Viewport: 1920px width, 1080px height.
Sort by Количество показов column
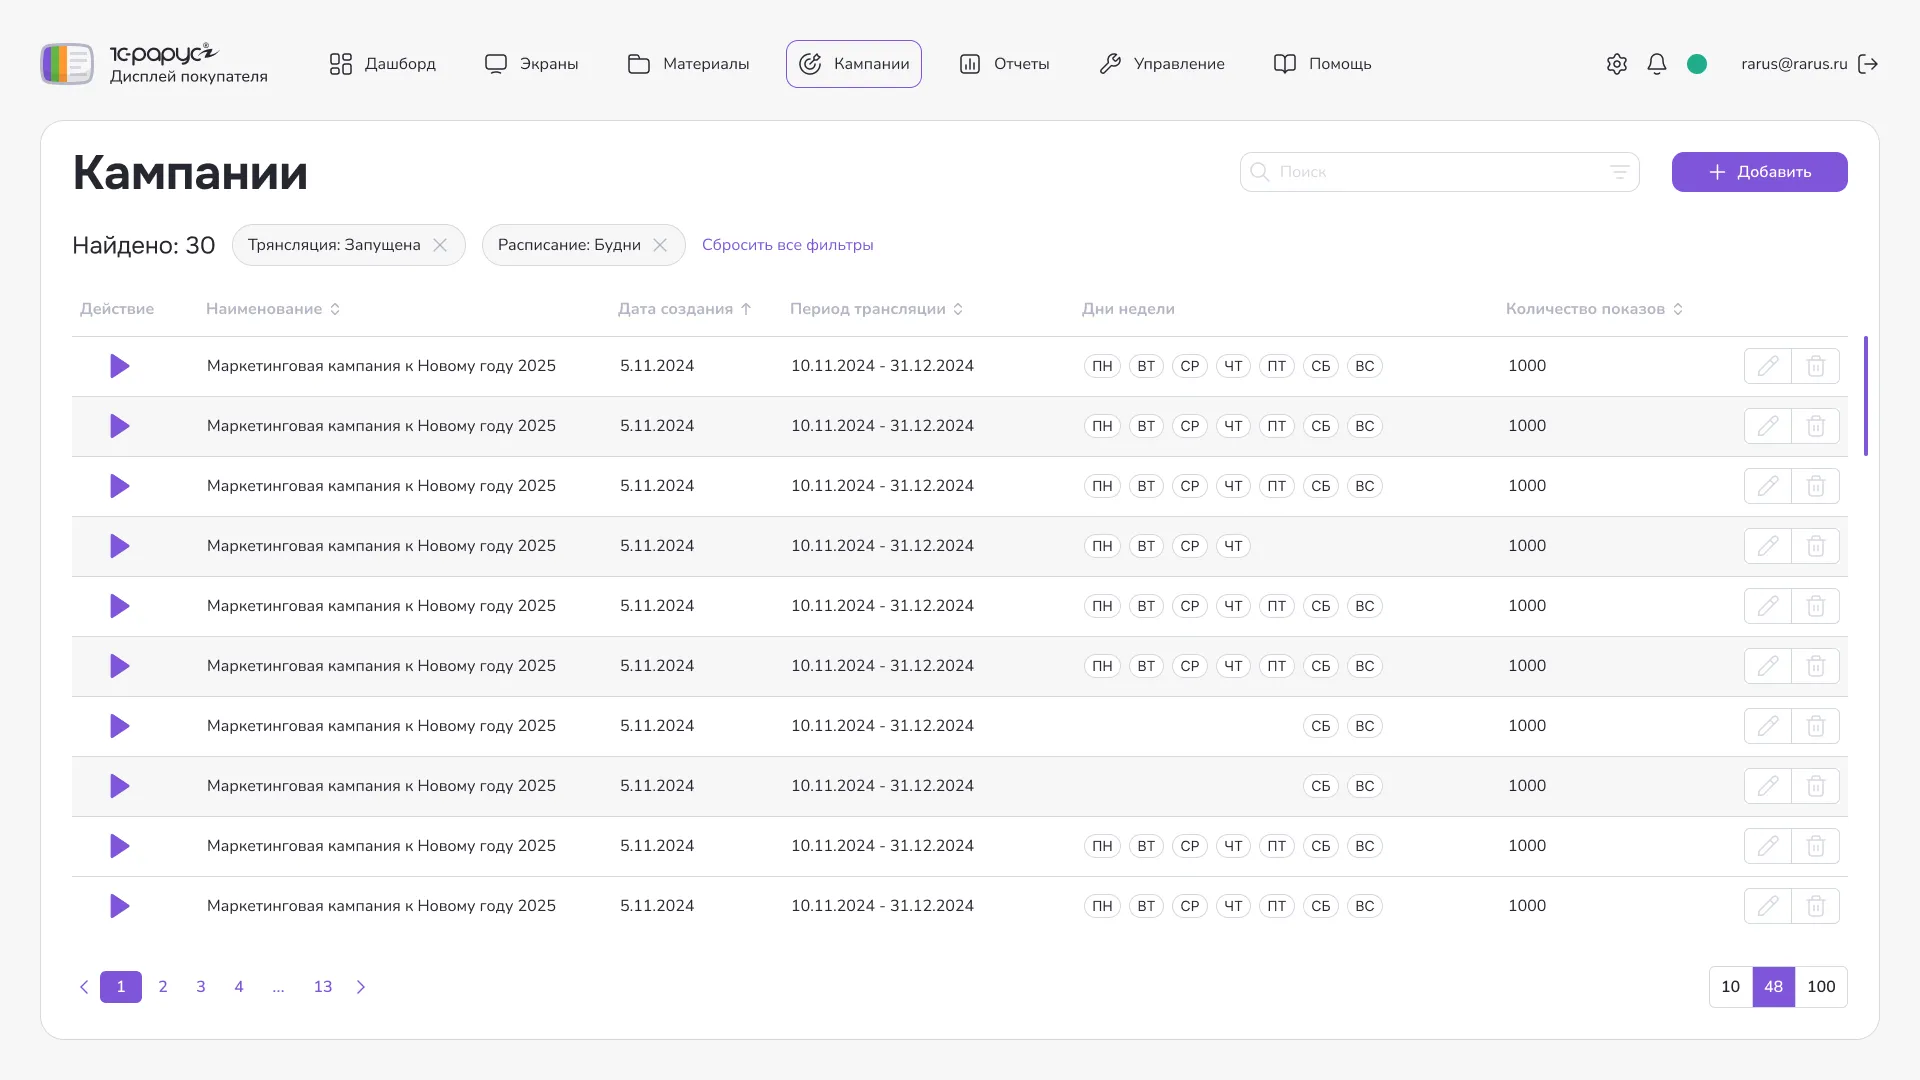(x=1594, y=309)
